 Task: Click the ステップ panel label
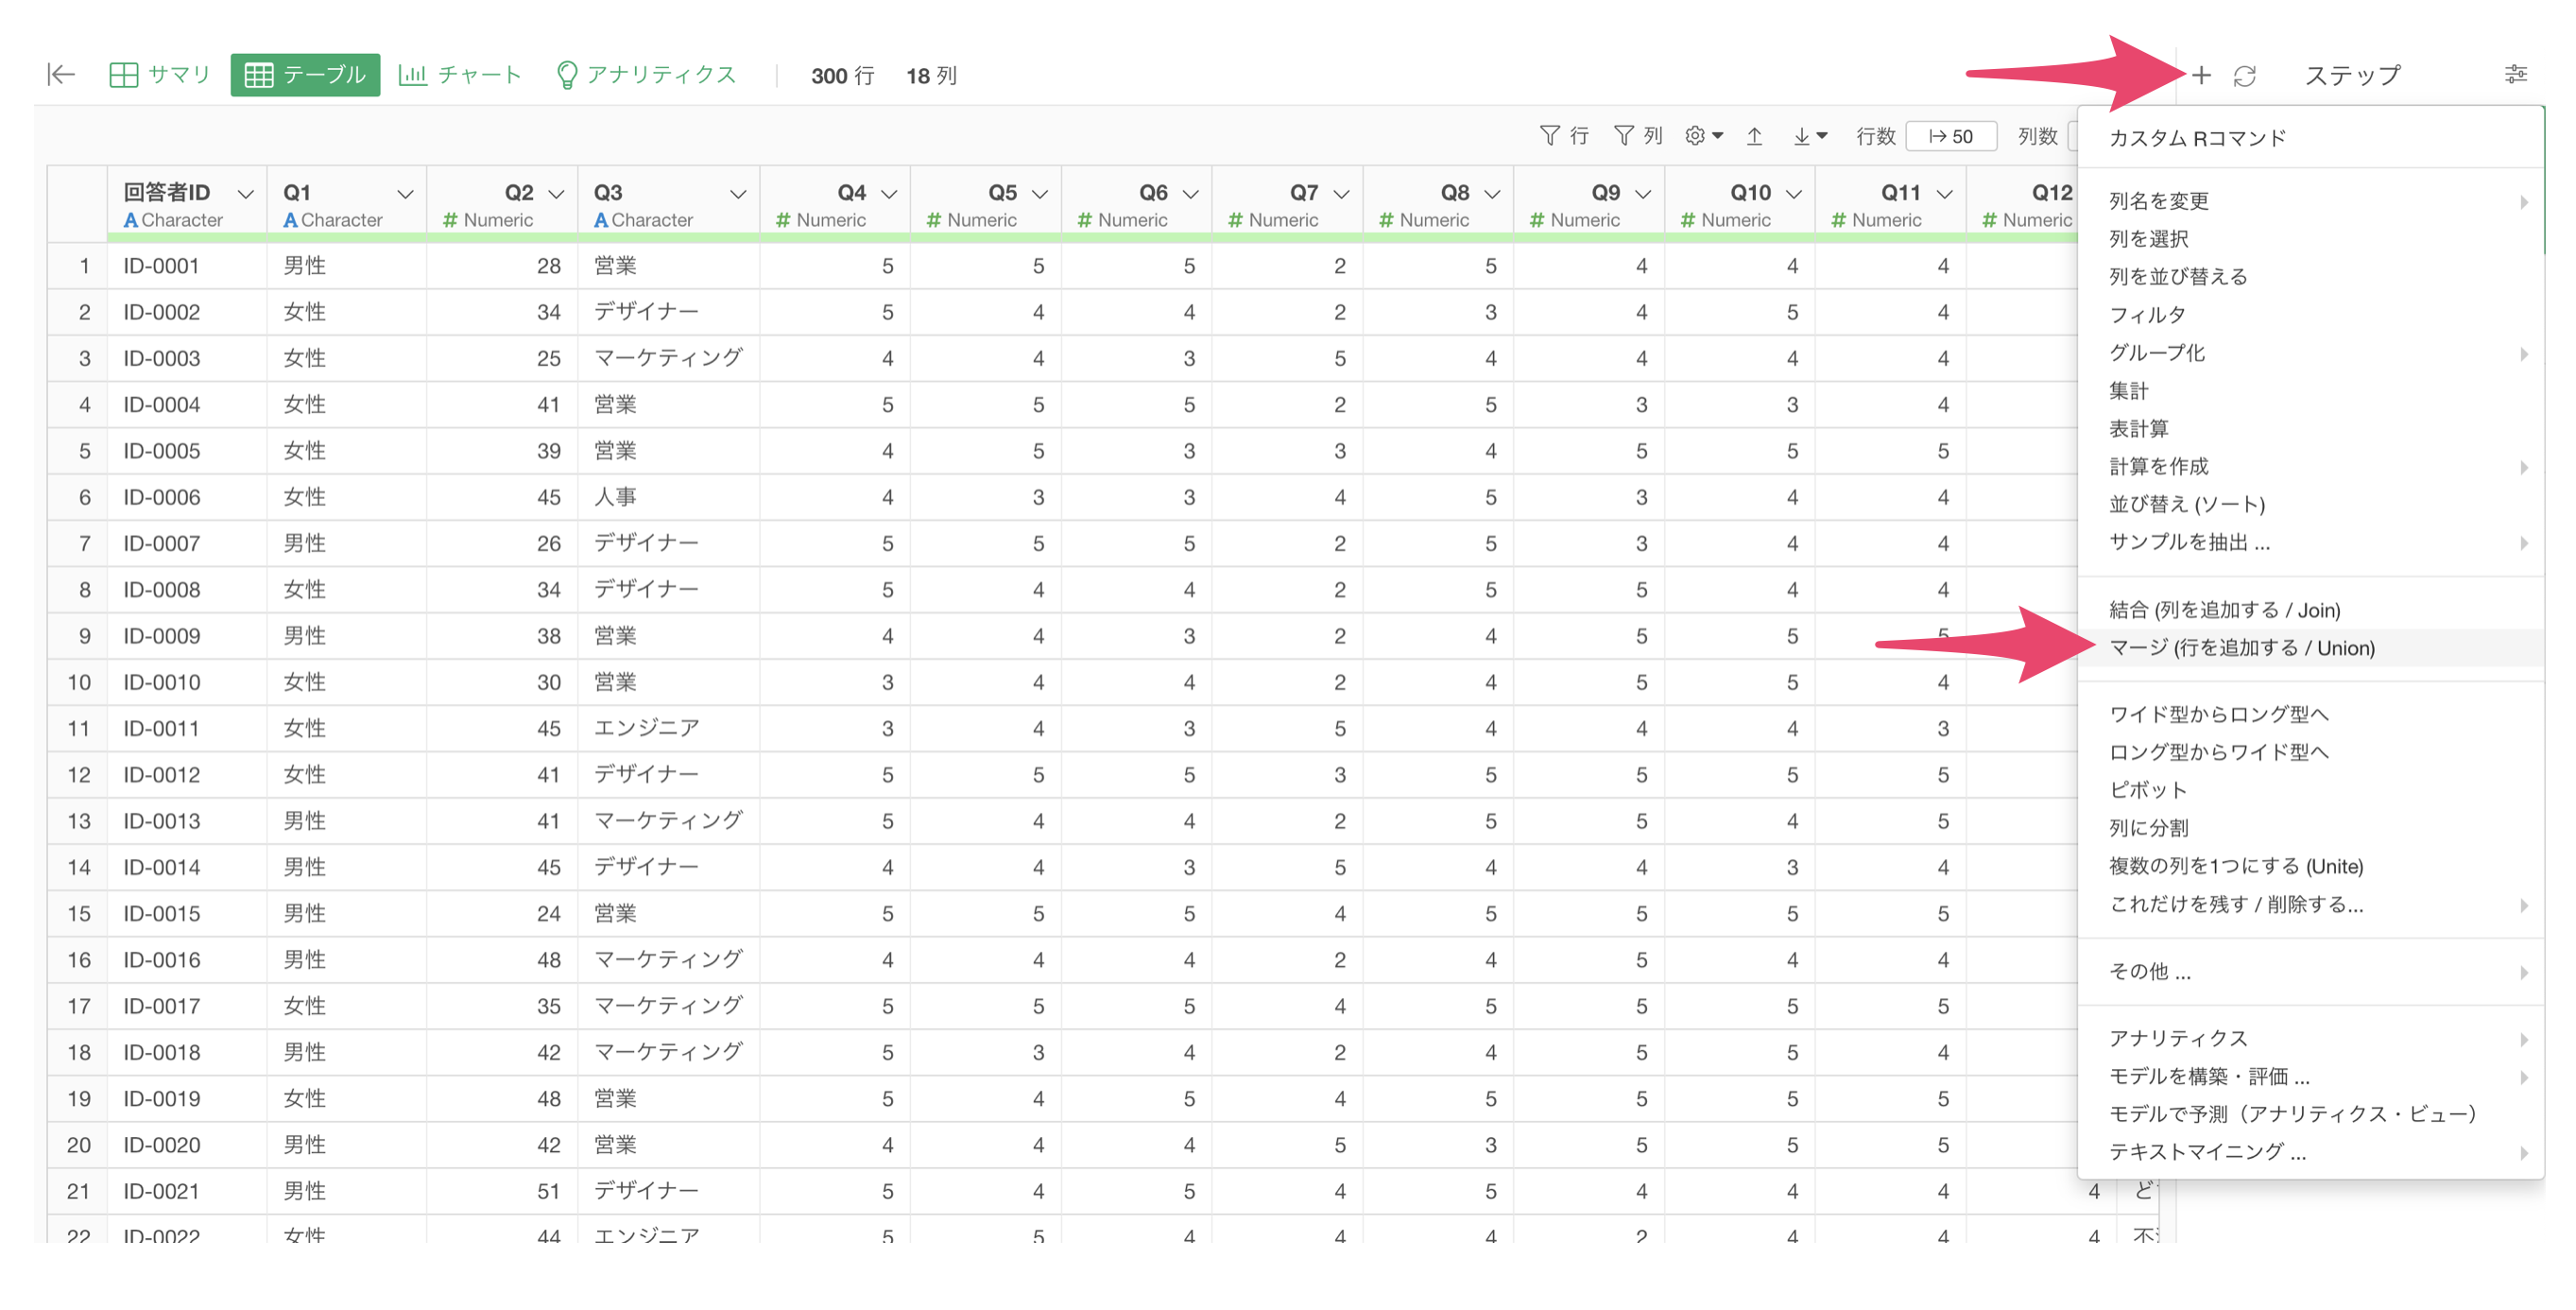[2352, 75]
